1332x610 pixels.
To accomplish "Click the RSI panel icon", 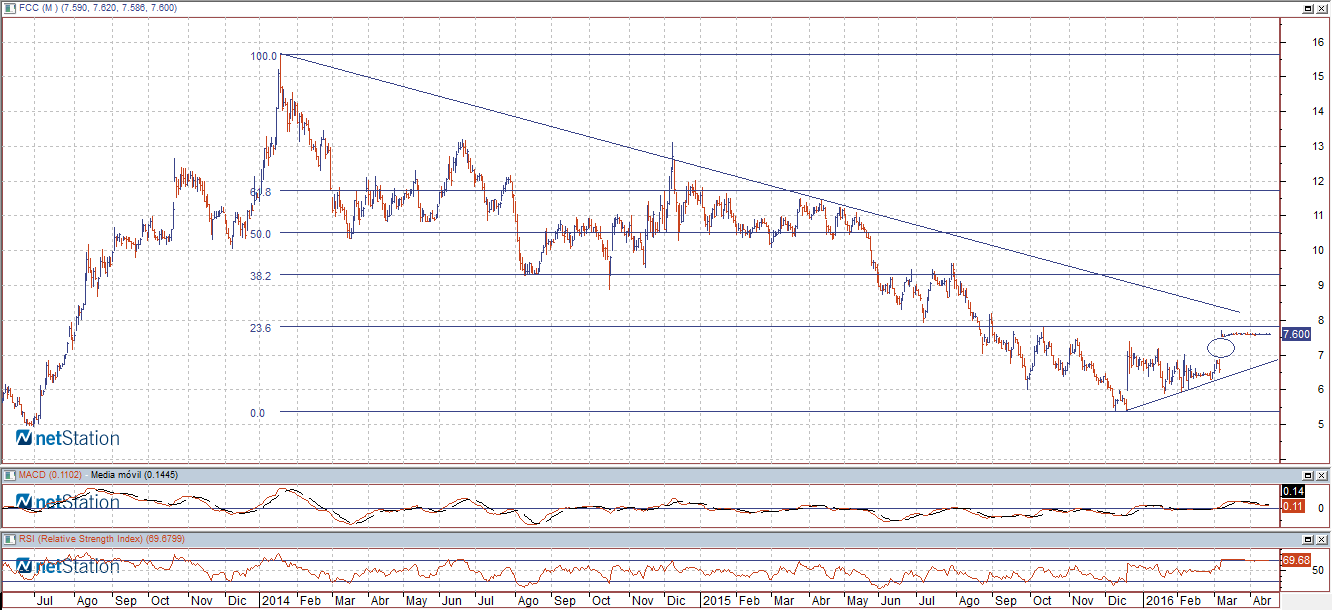I will pos(9,539).
